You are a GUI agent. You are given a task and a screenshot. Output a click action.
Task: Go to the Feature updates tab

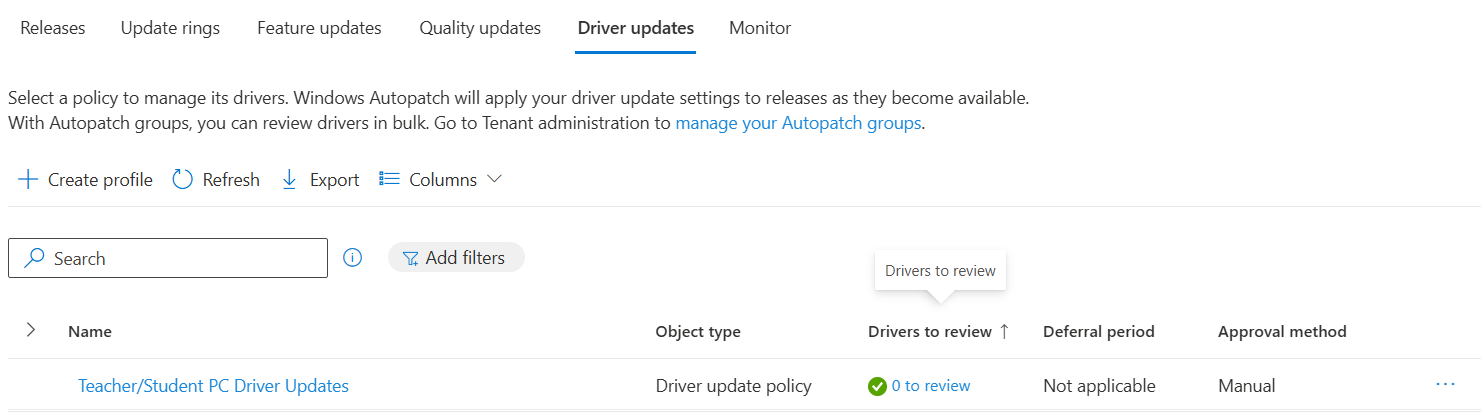pyautogui.click(x=319, y=28)
